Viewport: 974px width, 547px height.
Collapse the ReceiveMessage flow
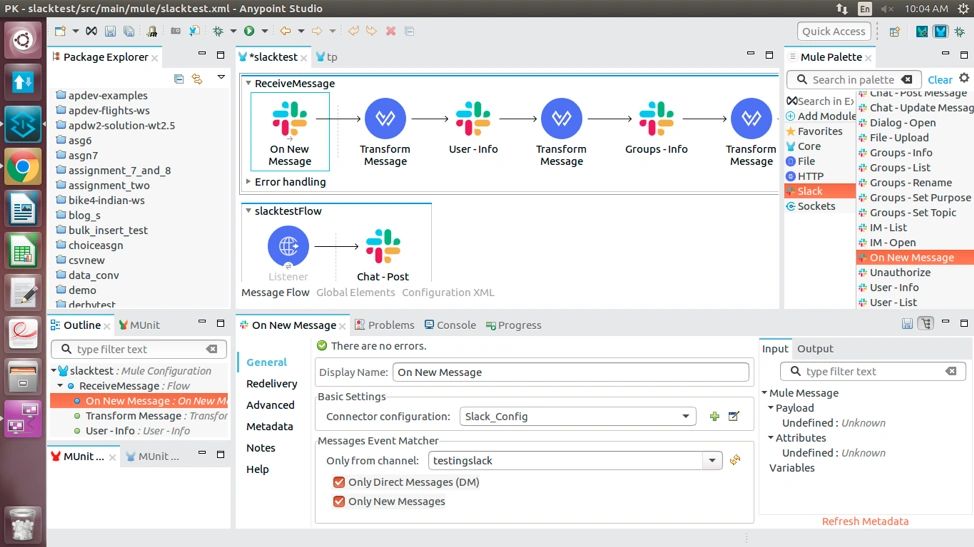pos(248,83)
